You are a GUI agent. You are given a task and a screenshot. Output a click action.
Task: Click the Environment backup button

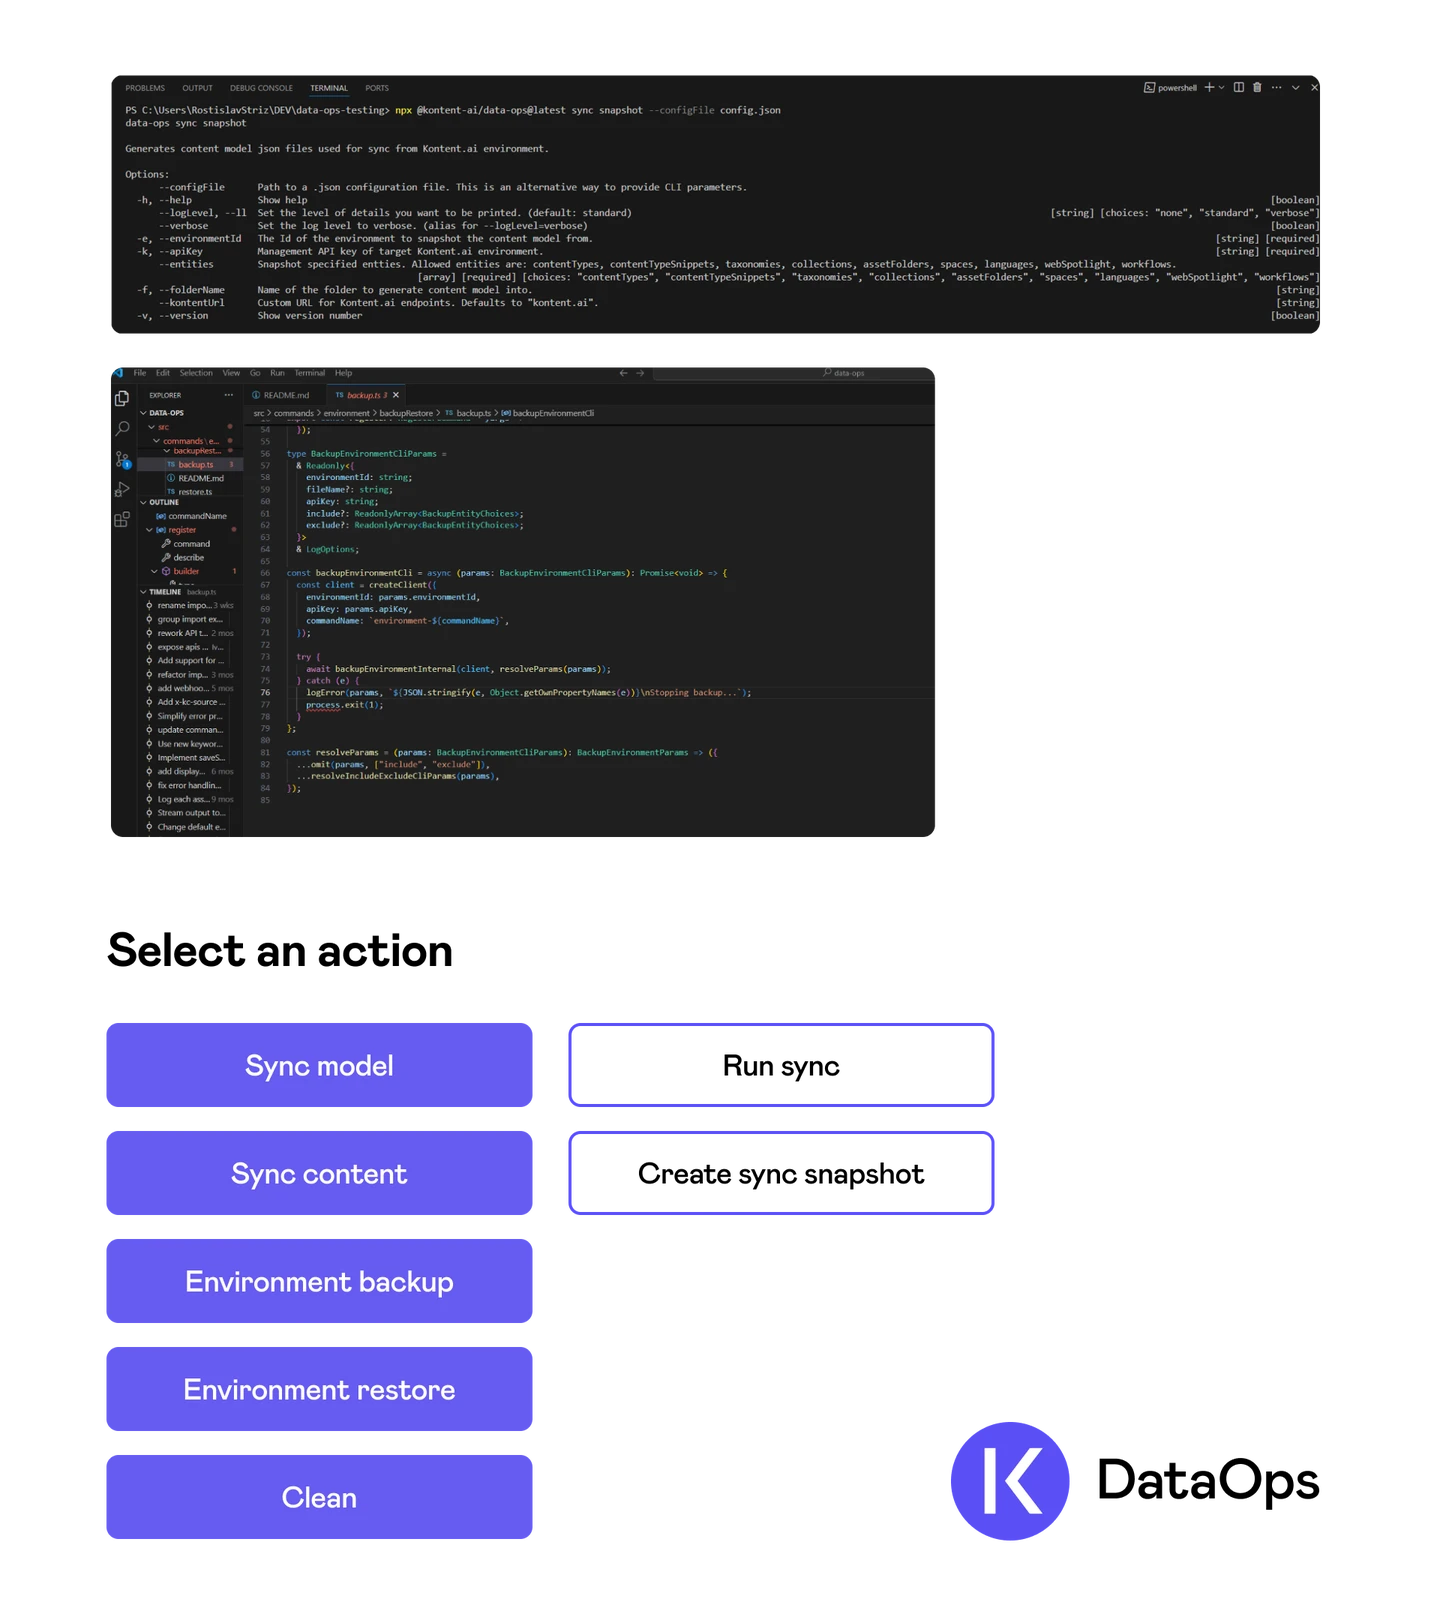tap(319, 1282)
